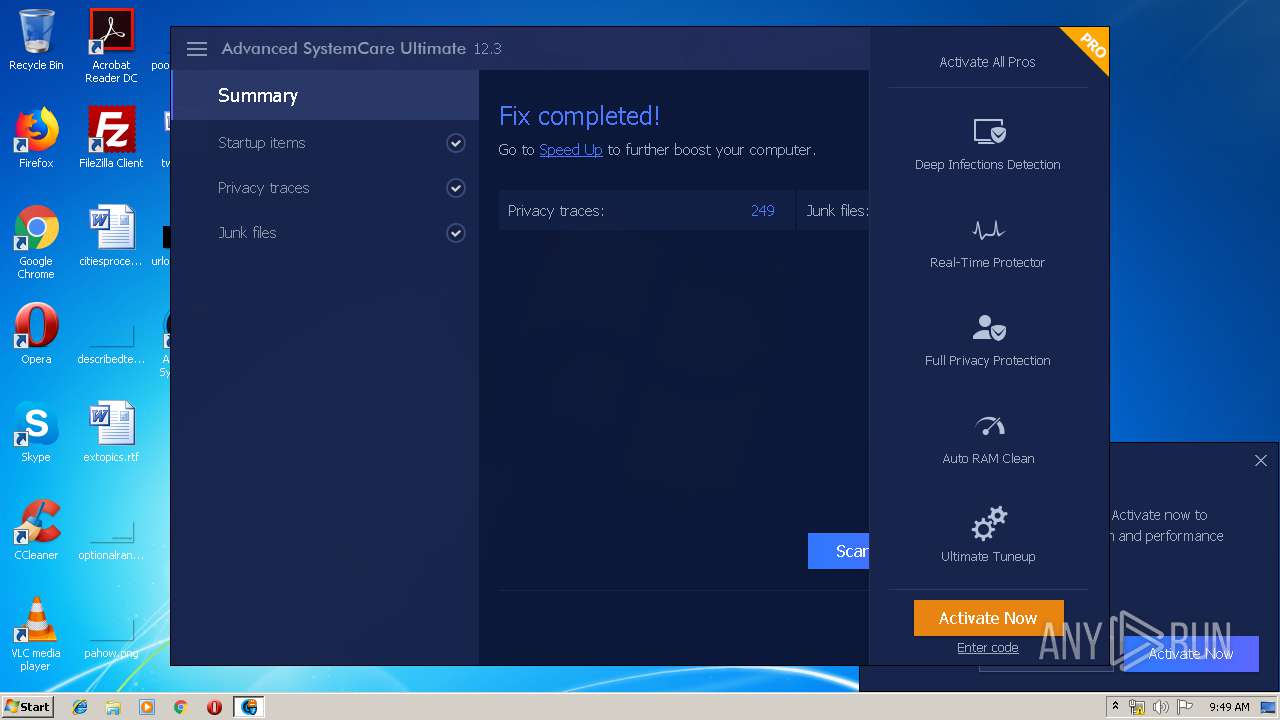Open the extopics.rtf document
Screen dimensions: 1280x720
111,432
